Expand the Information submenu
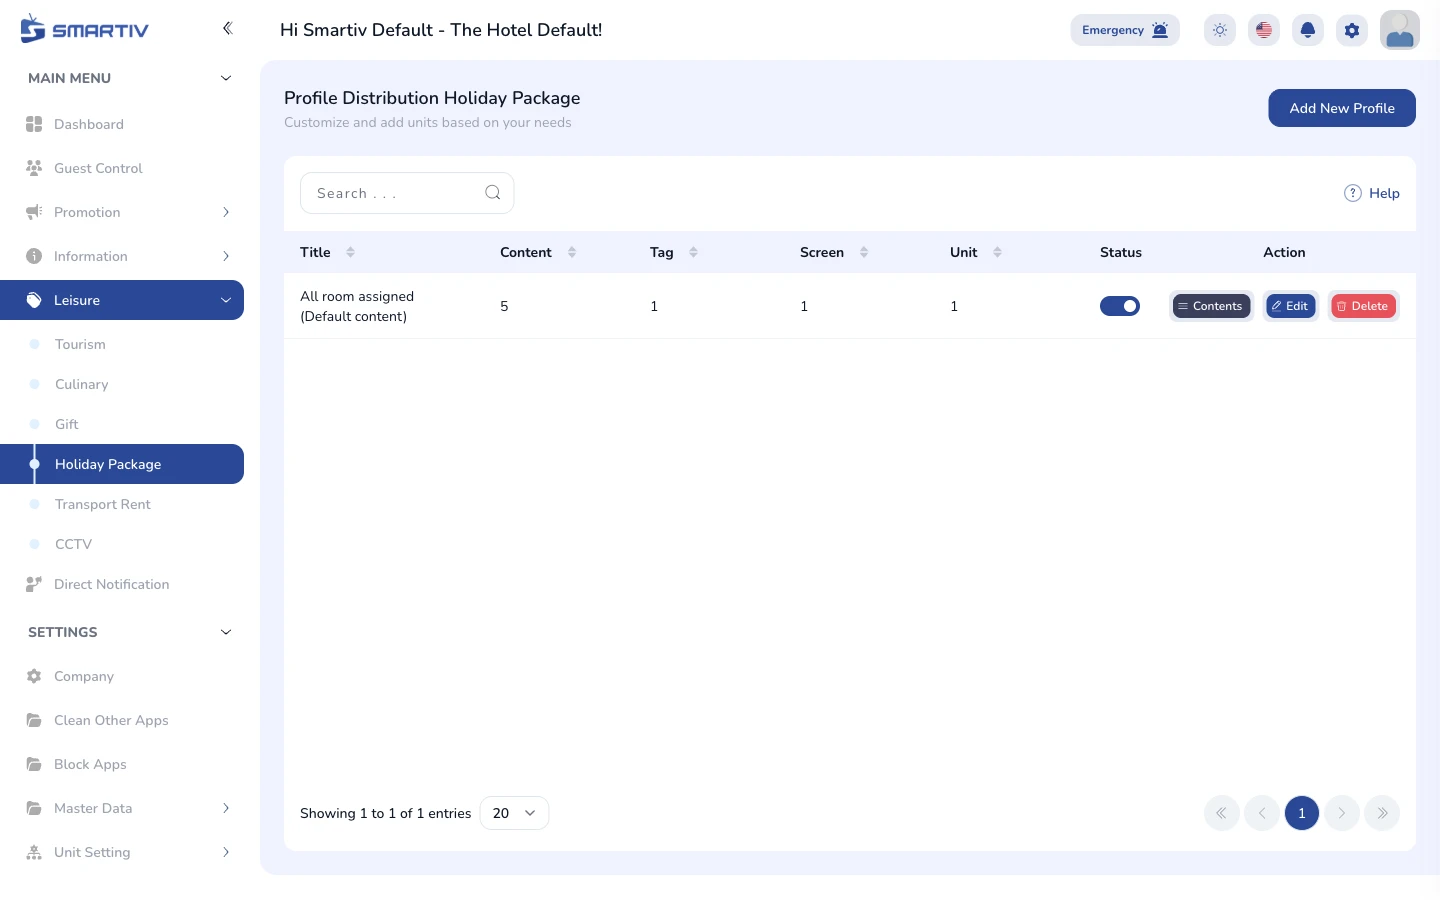Screen dimensions: 1440x900 tap(226, 256)
